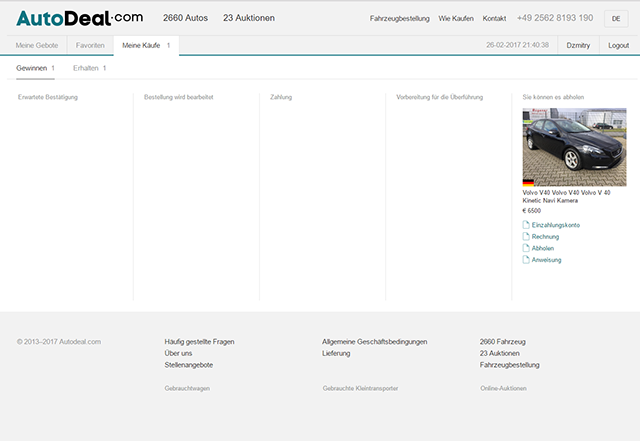Open the Wie Kaufen page

coord(456,18)
